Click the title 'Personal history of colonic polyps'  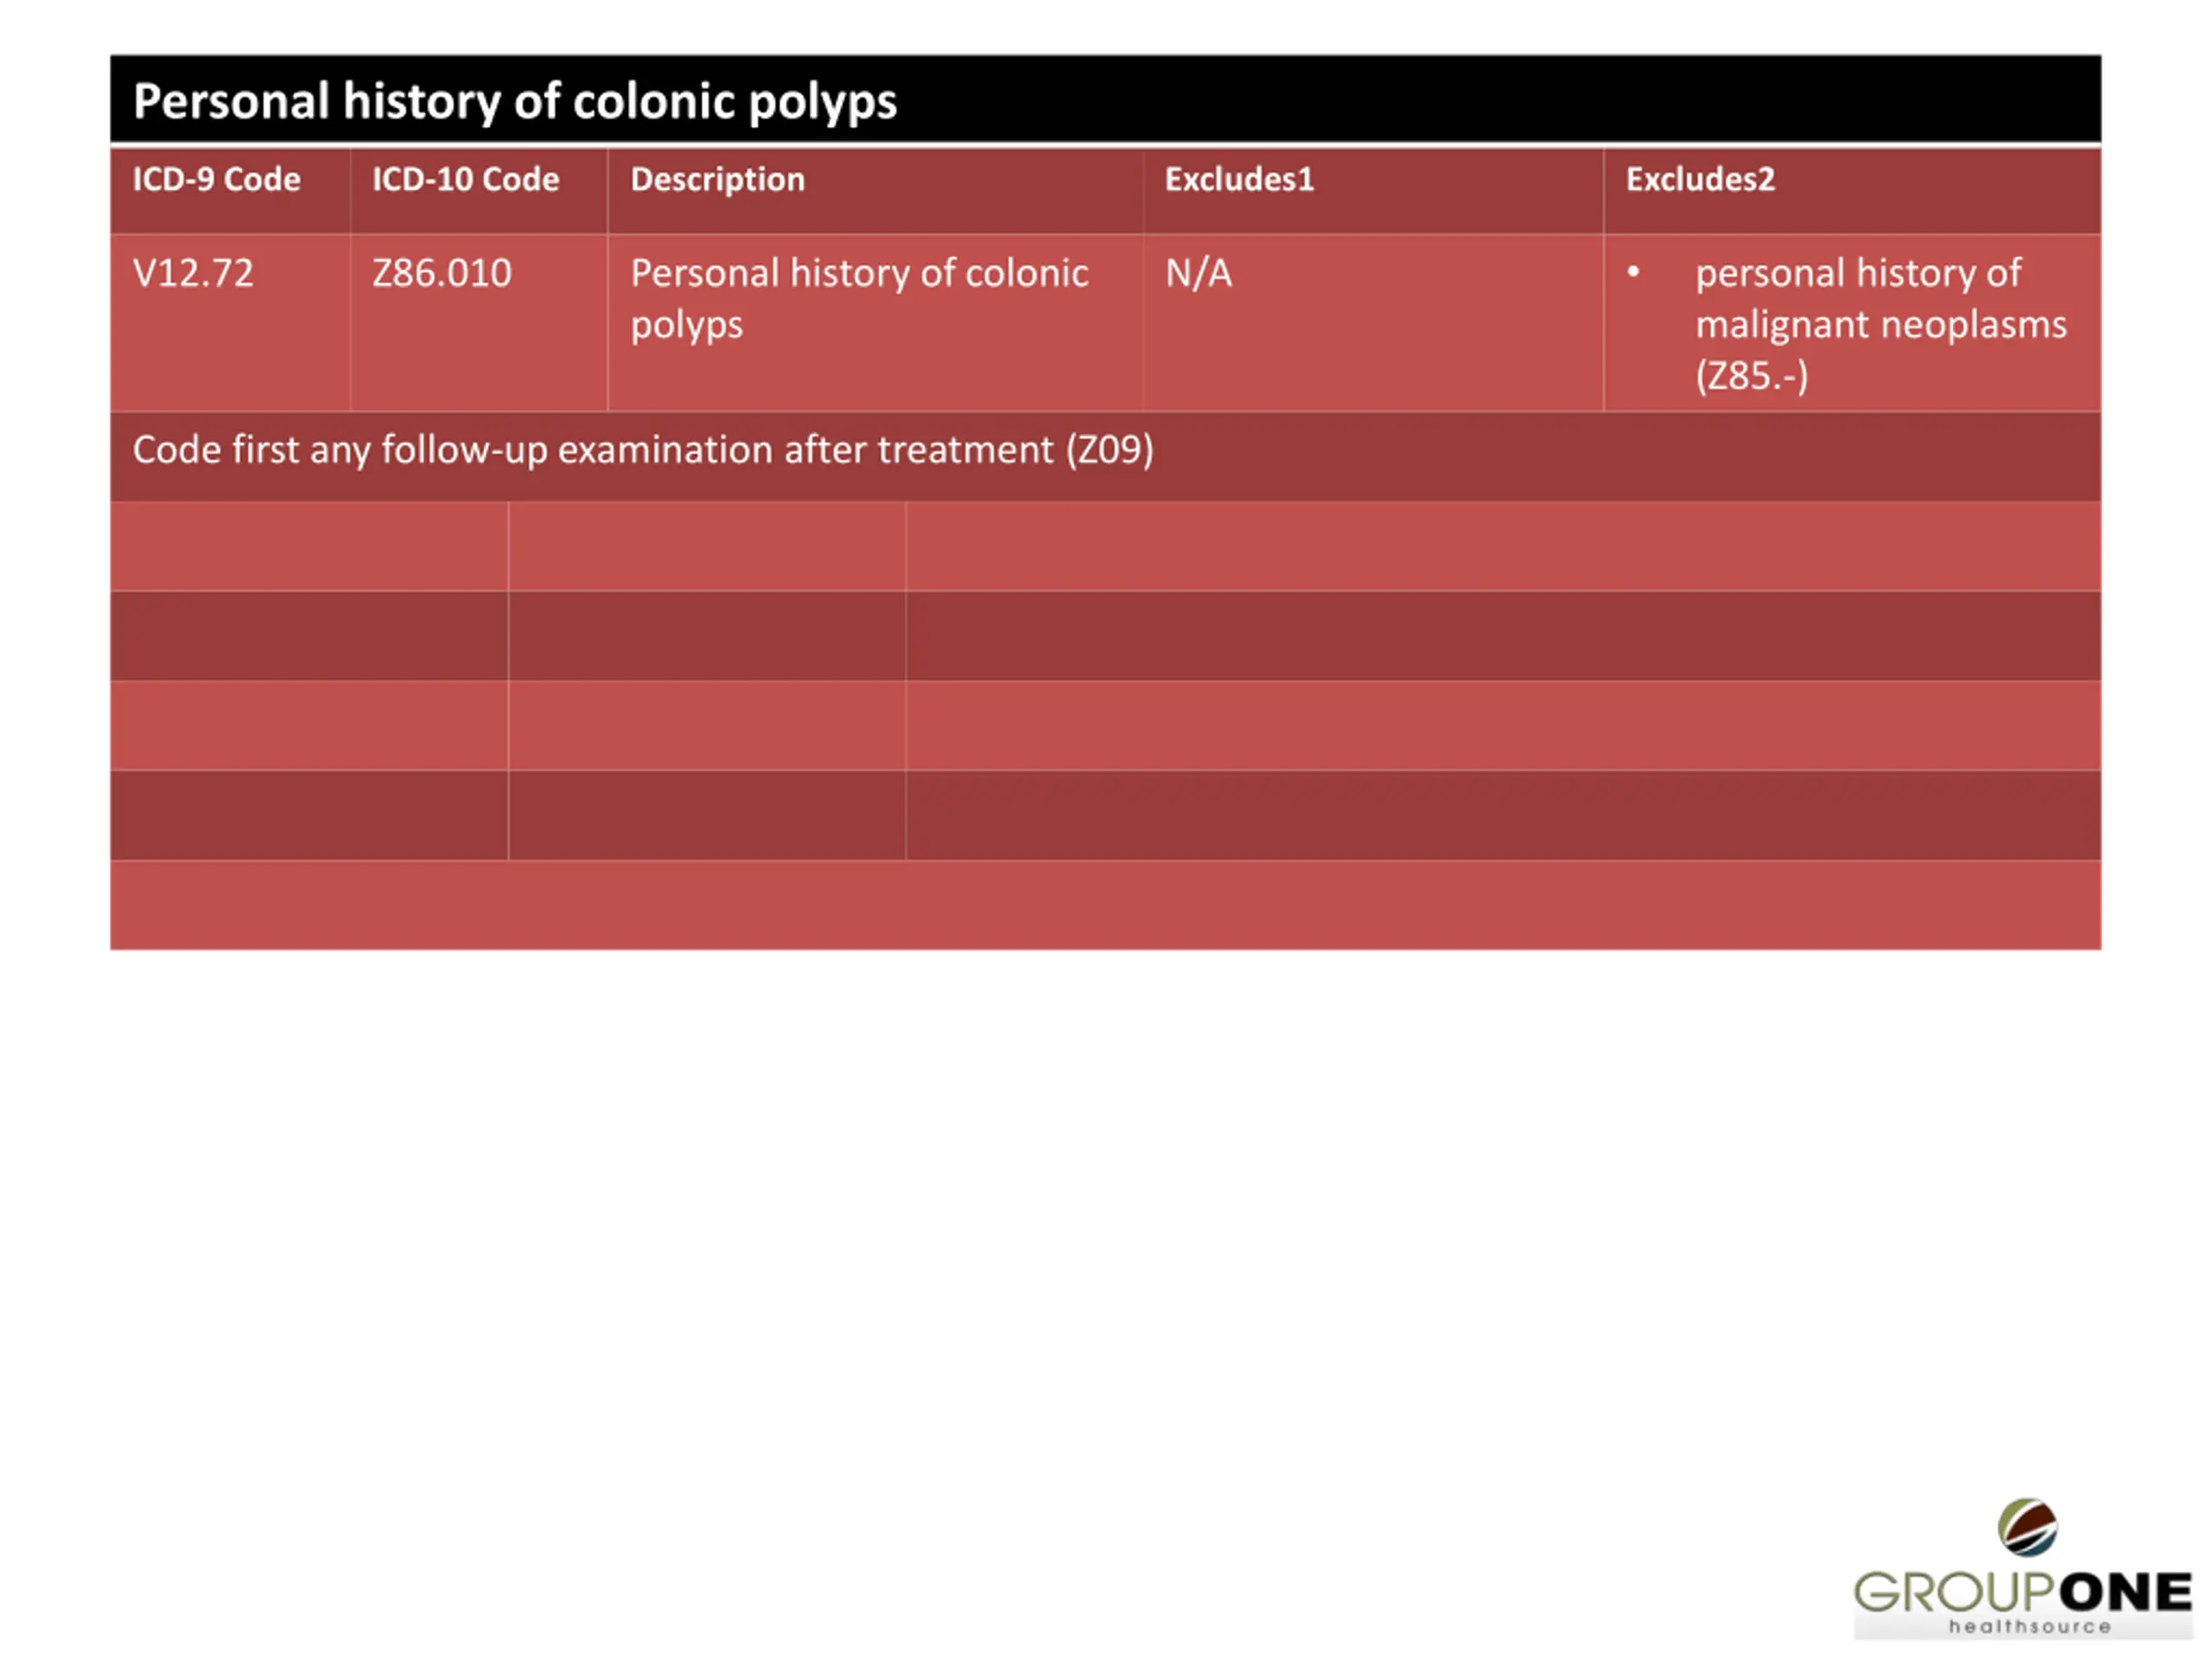[515, 102]
